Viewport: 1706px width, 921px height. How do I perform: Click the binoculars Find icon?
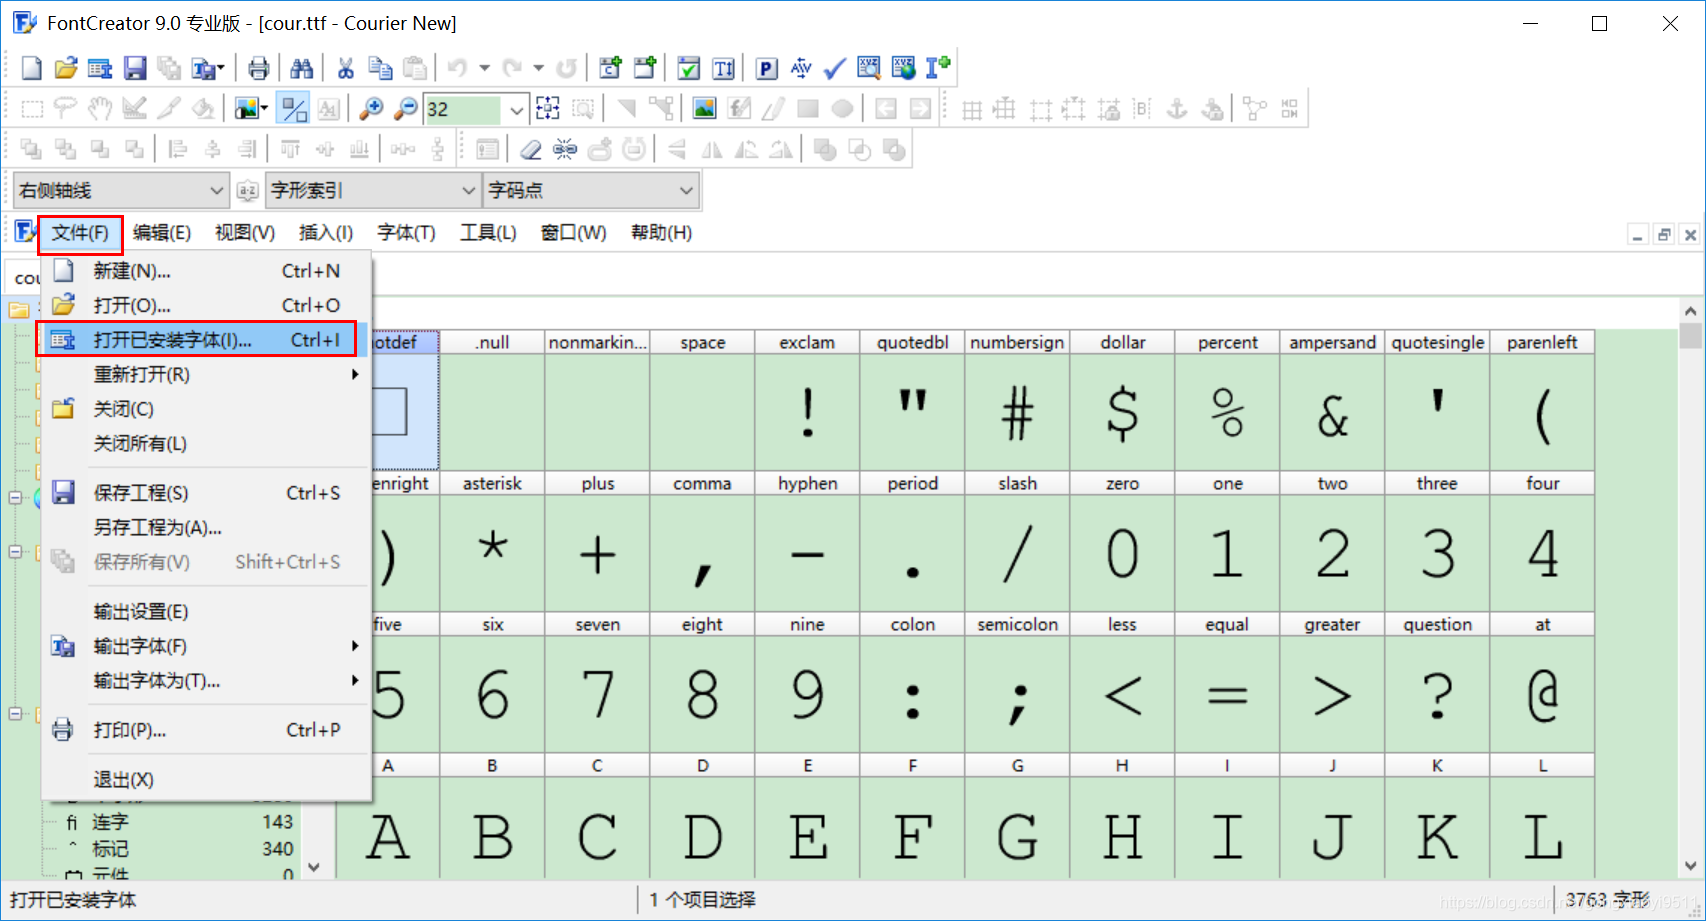click(x=301, y=68)
